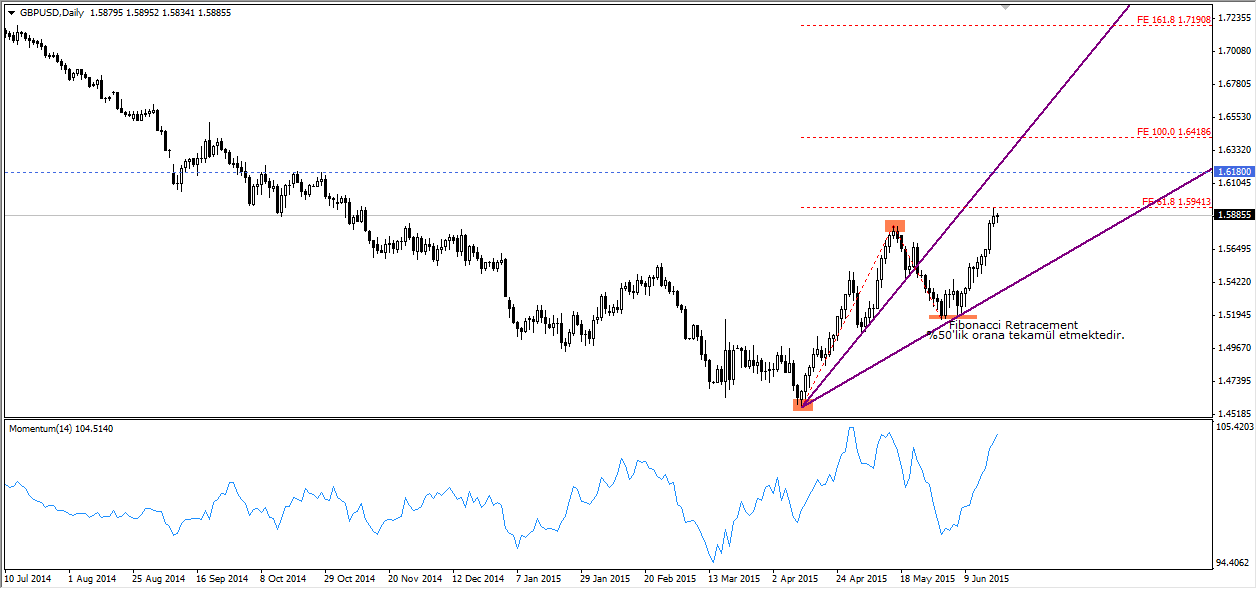1257x589 pixels.
Task: Click the FE 161.8 1.71908 label
Action: click(x=1174, y=20)
